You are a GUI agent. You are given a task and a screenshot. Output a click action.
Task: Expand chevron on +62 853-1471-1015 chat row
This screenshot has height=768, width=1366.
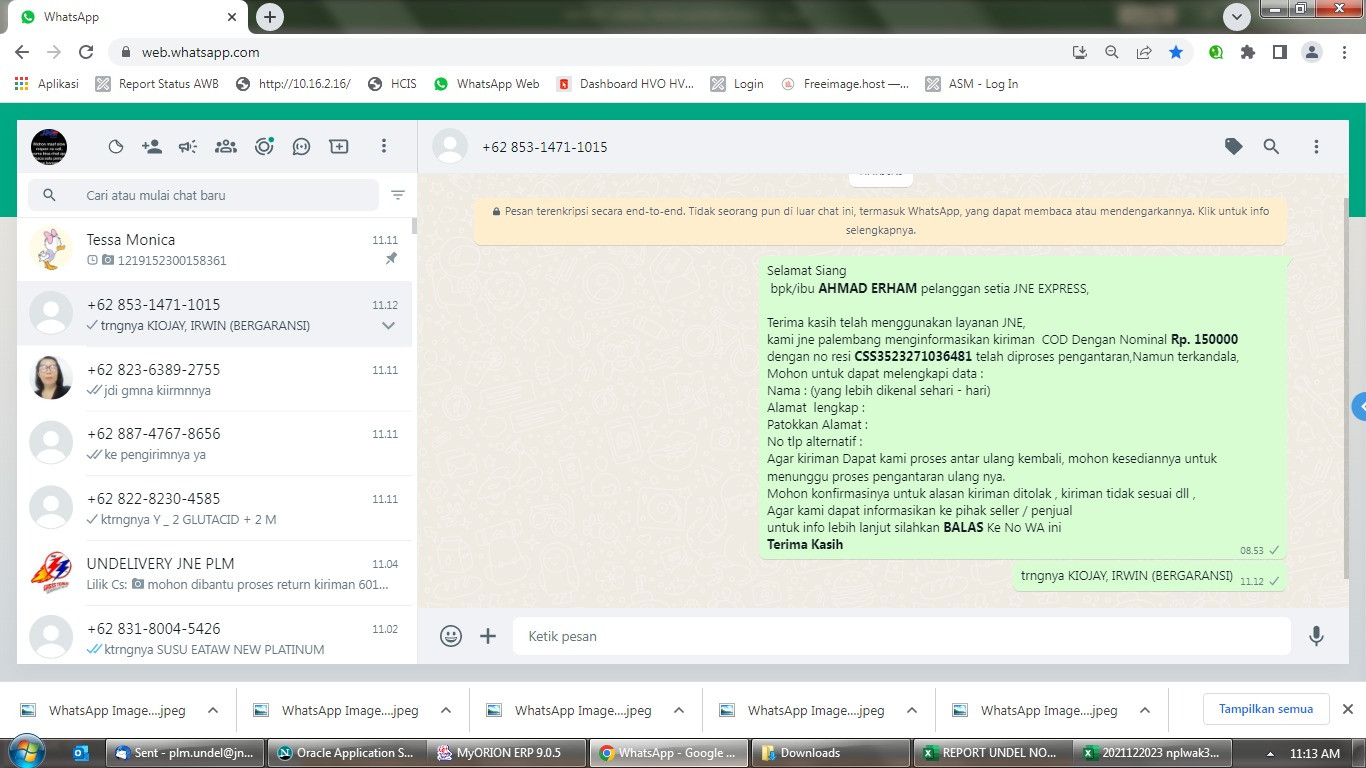click(x=388, y=325)
